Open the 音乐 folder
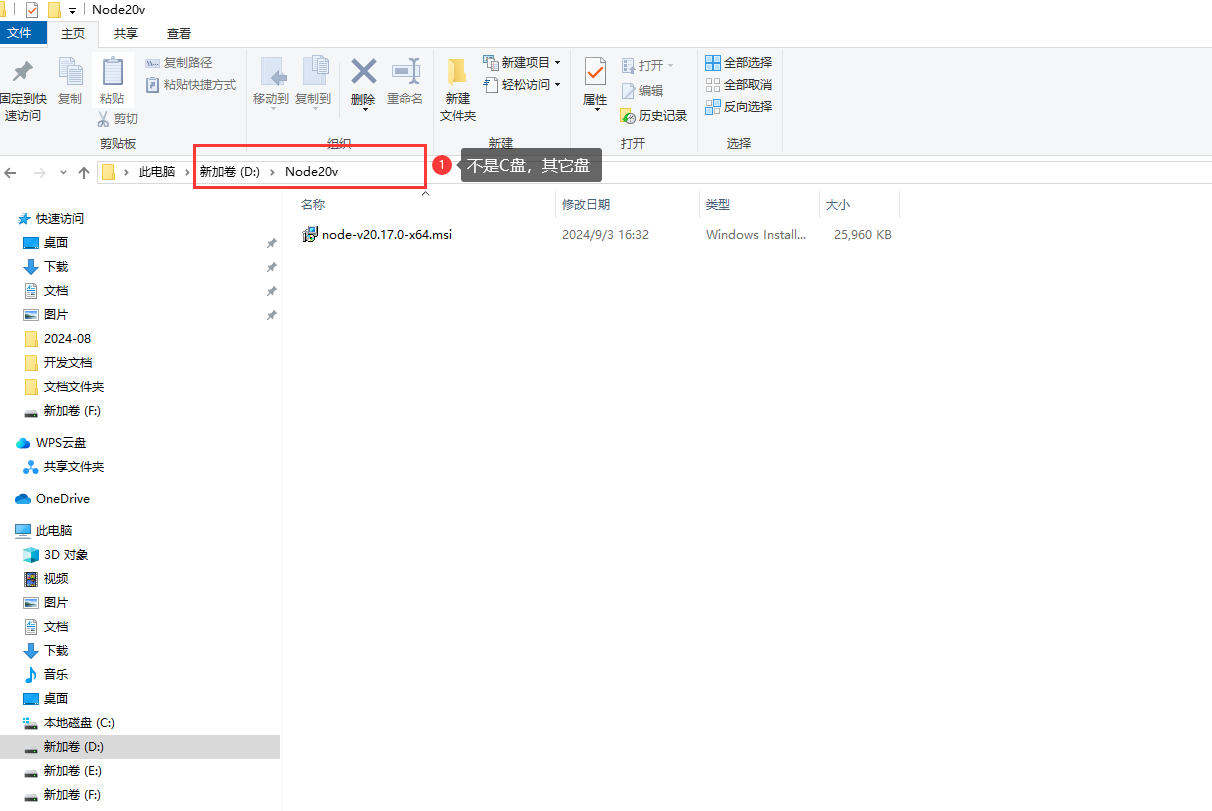The image size is (1212, 811). [x=56, y=675]
